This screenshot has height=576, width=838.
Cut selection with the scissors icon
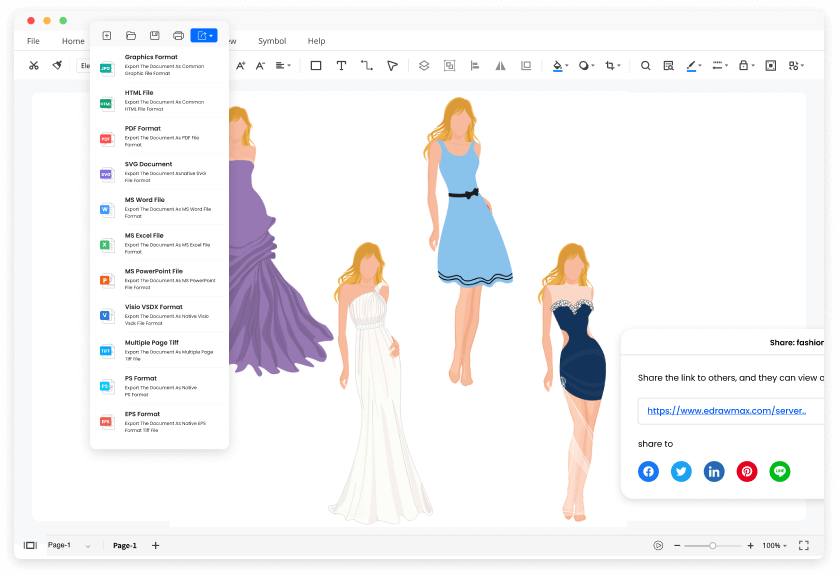click(34, 66)
